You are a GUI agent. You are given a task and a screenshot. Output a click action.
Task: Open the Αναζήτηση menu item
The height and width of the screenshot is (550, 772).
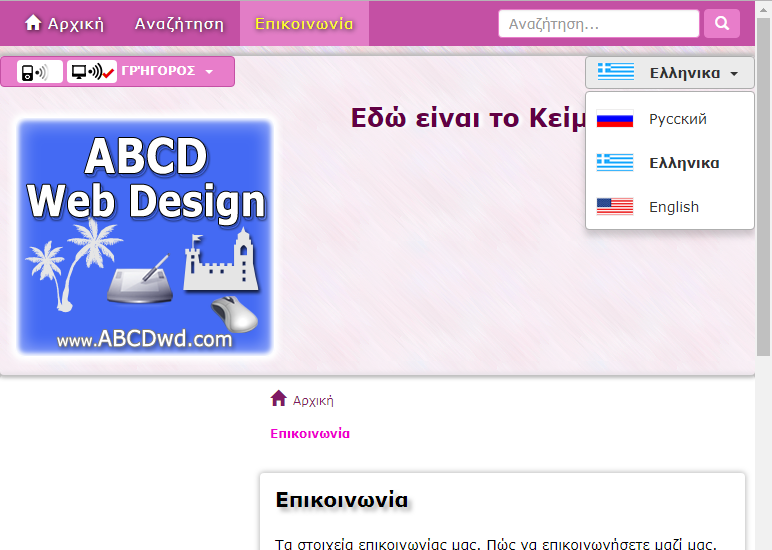(x=179, y=24)
